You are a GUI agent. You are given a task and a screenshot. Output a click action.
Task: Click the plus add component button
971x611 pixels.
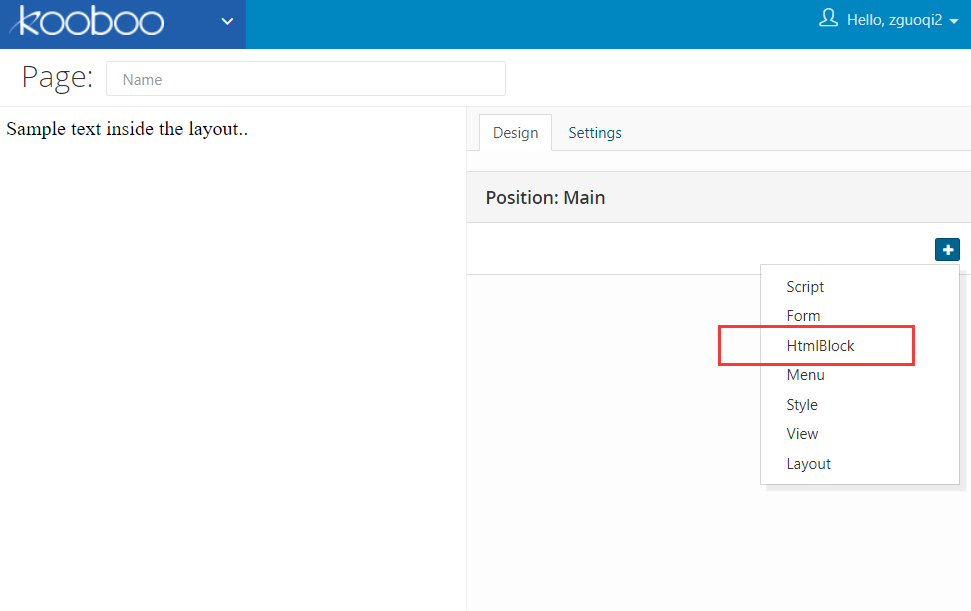pyautogui.click(x=947, y=250)
